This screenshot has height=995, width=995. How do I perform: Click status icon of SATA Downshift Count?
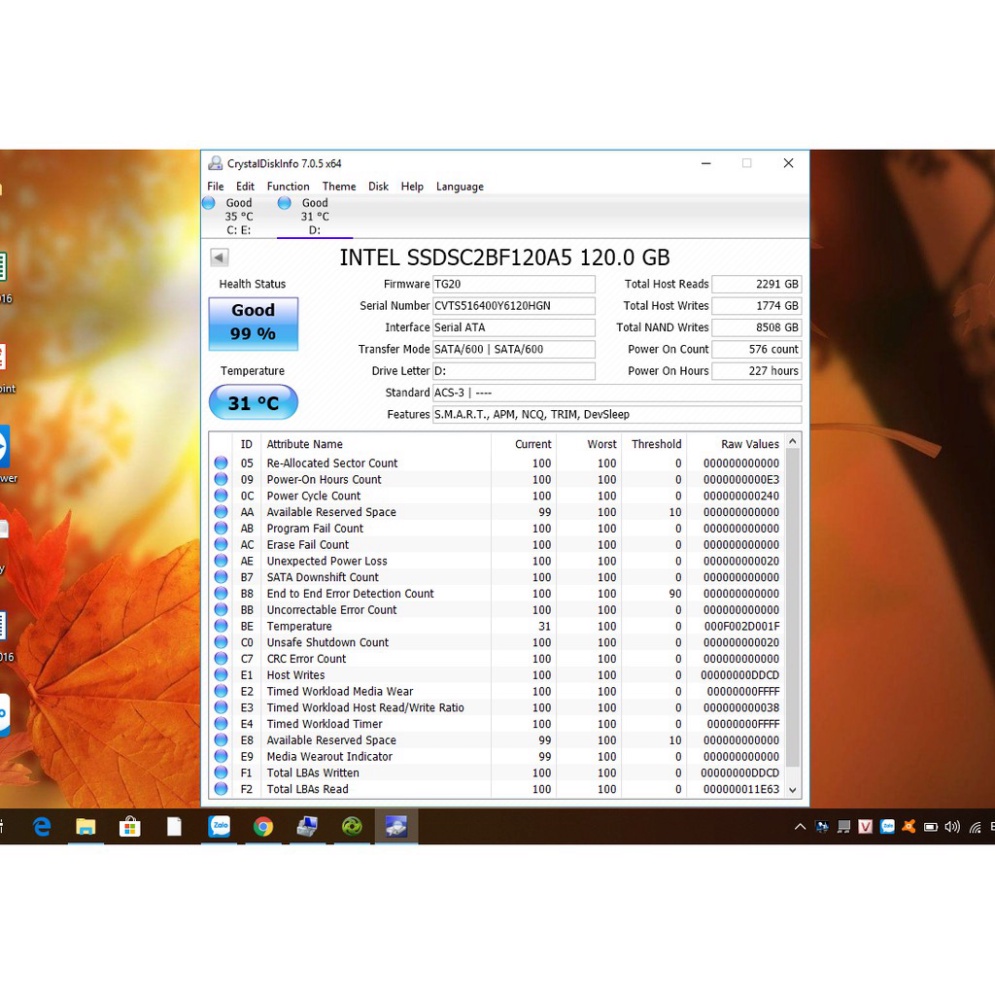(x=221, y=577)
